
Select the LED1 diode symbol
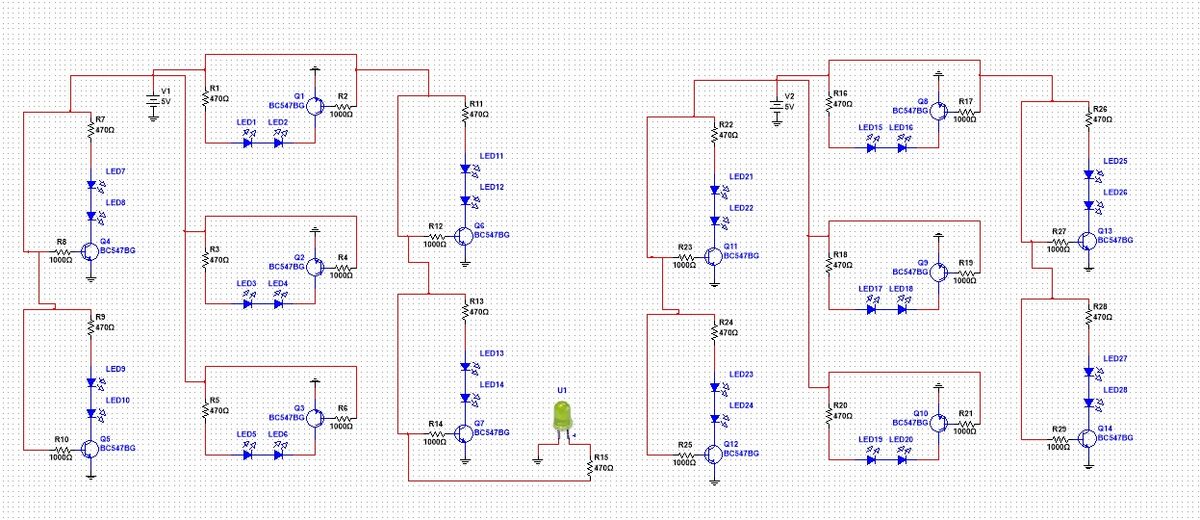coord(247,142)
